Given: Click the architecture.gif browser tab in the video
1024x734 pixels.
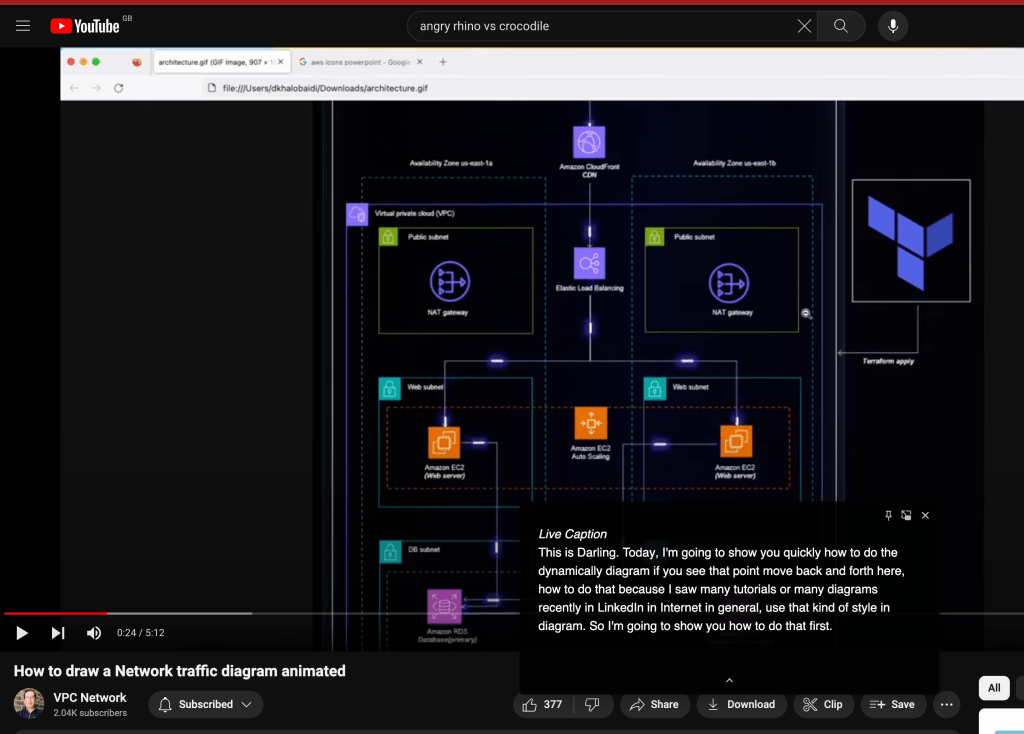Looking at the screenshot, I should [x=221, y=62].
